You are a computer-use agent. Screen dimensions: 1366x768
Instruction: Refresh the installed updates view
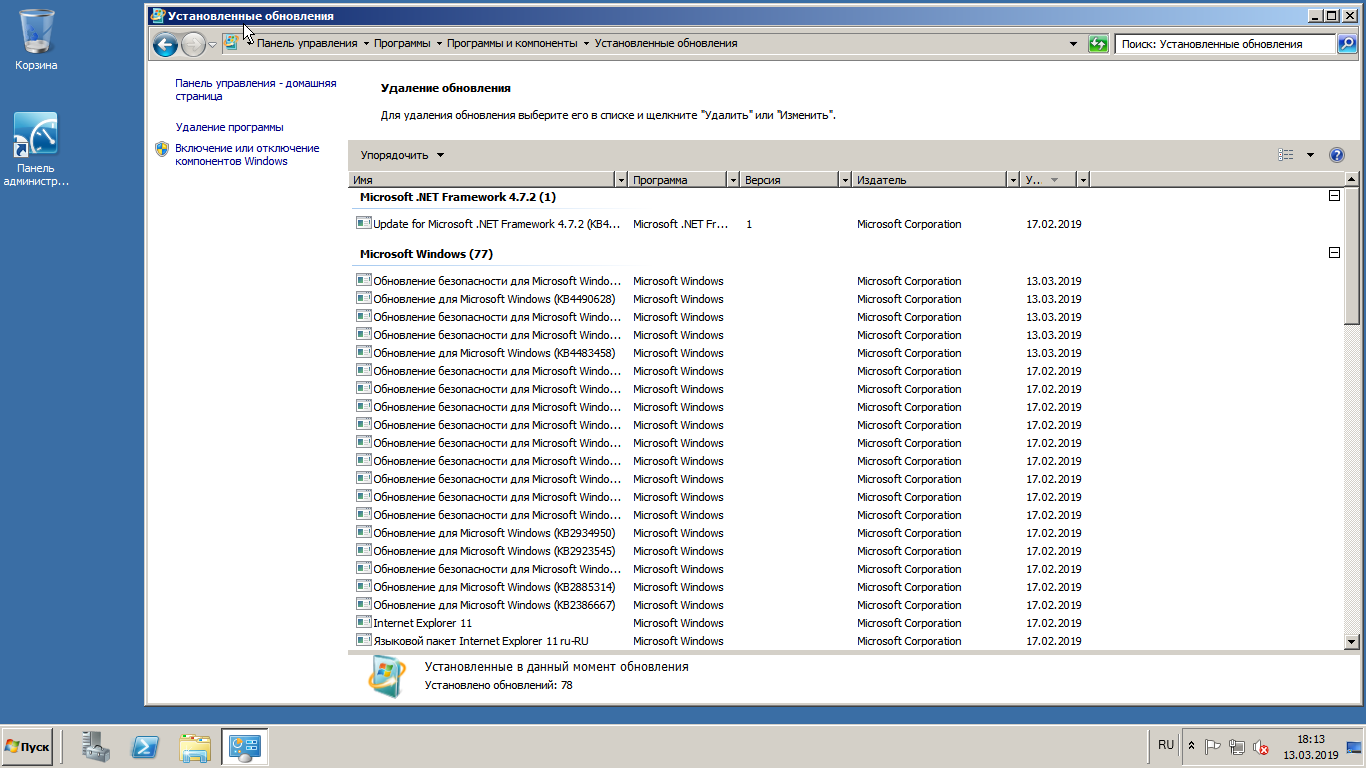click(x=1098, y=44)
